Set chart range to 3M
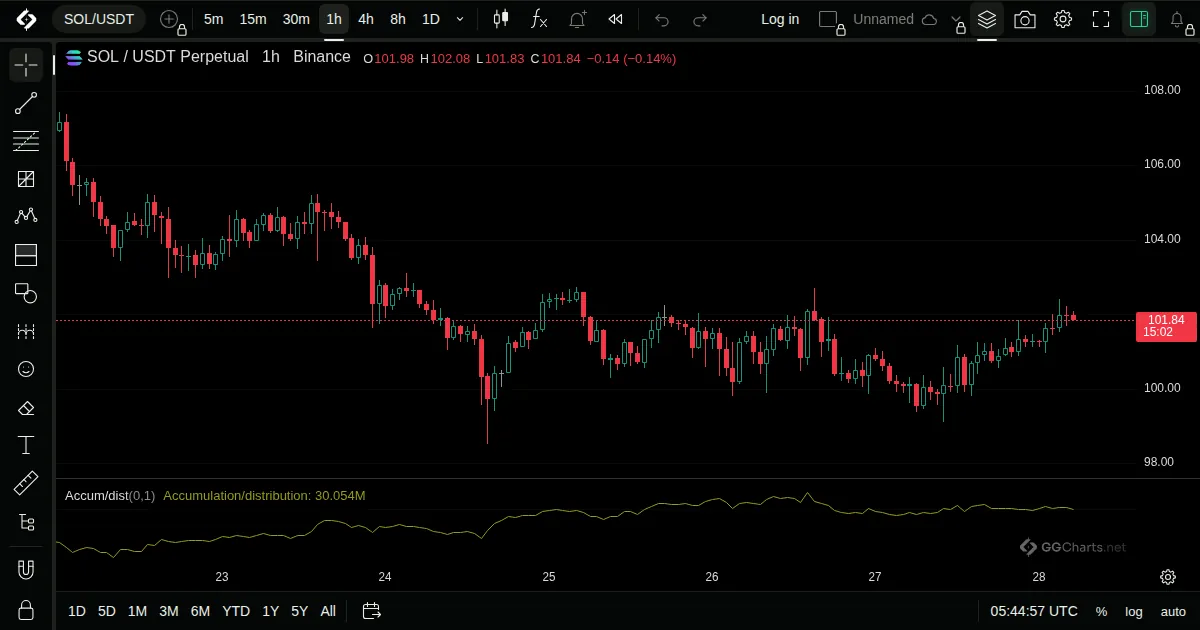The height and width of the screenshot is (630, 1200). [169, 611]
